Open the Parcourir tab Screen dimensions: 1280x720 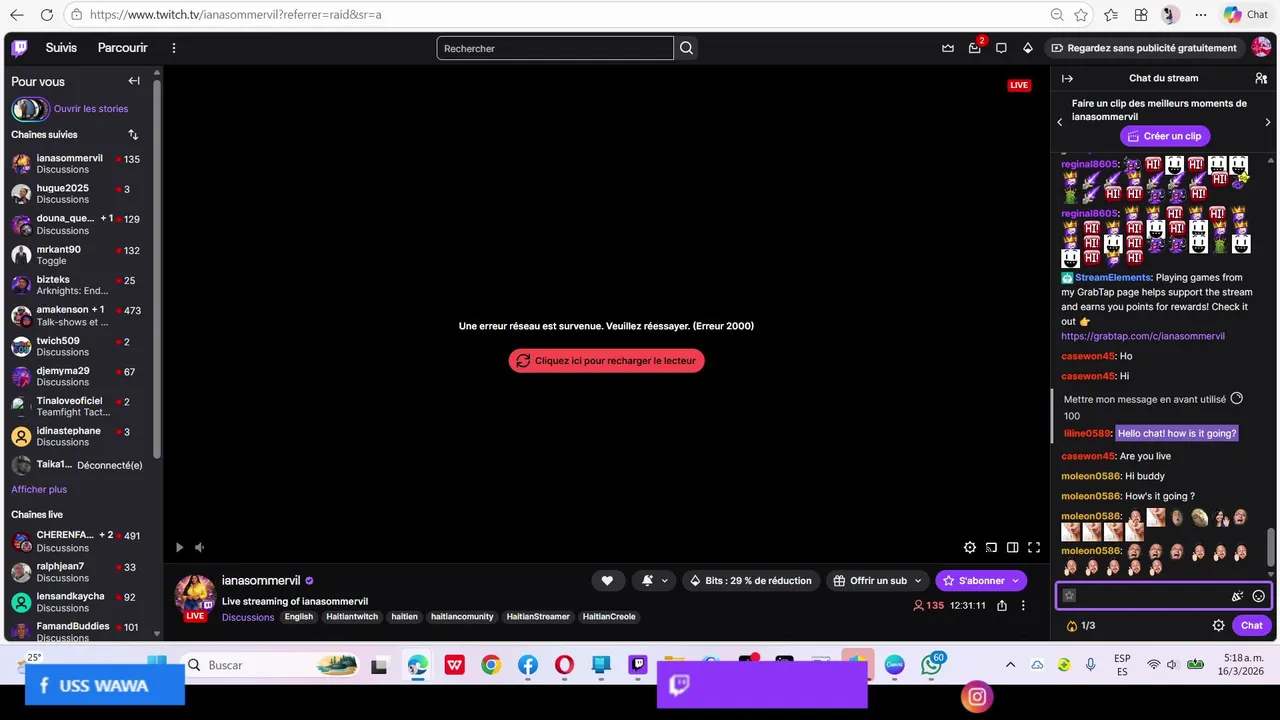coord(122,48)
